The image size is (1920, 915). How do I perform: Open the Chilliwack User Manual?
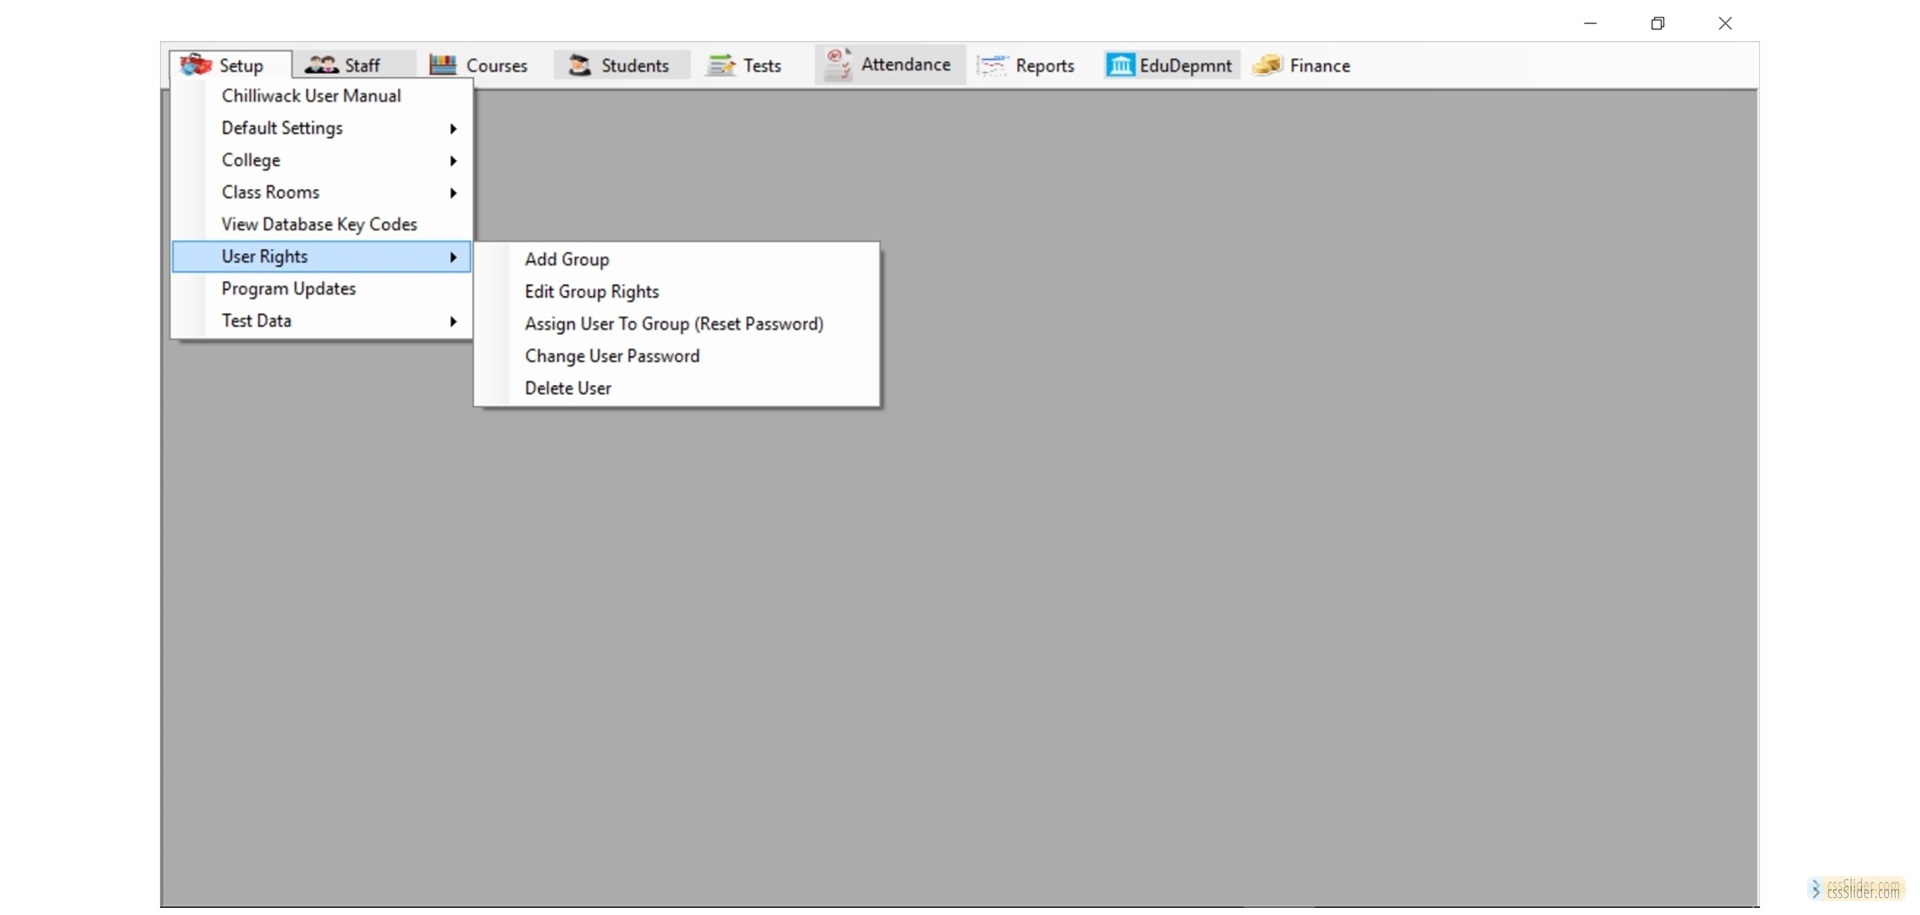click(x=311, y=96)
